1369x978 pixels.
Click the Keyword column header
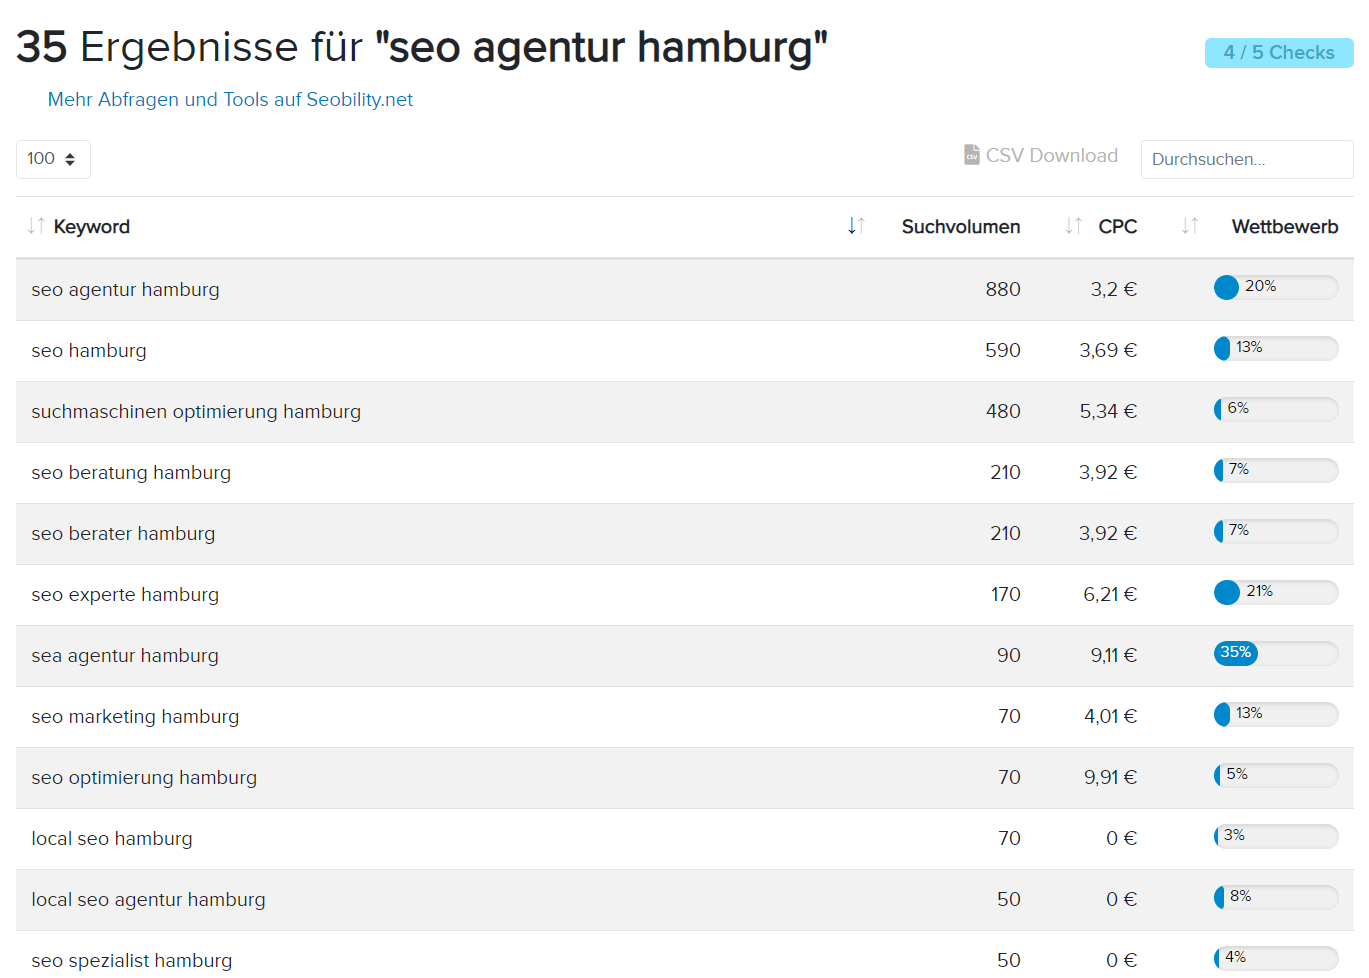pyautogui.click(x=92, y=227)
